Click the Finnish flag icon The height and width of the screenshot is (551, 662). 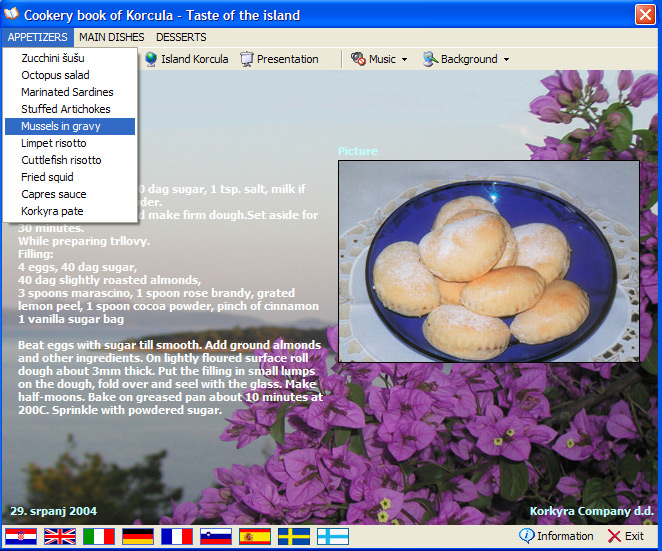[x=333, y=537]
